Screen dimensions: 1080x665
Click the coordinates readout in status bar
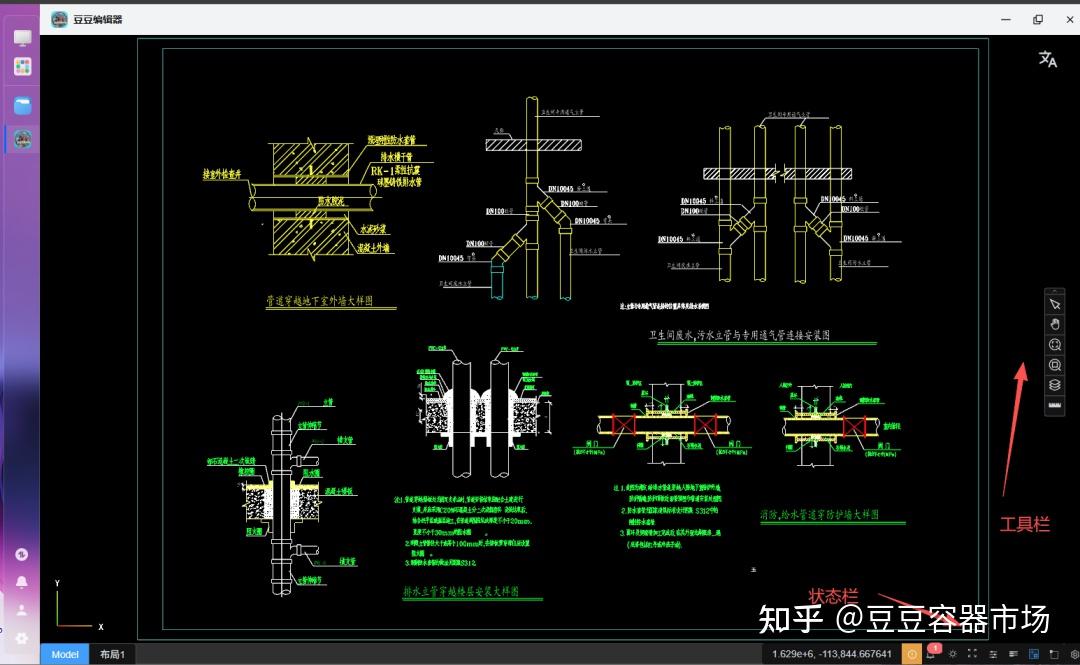click(x=831, y=654)
